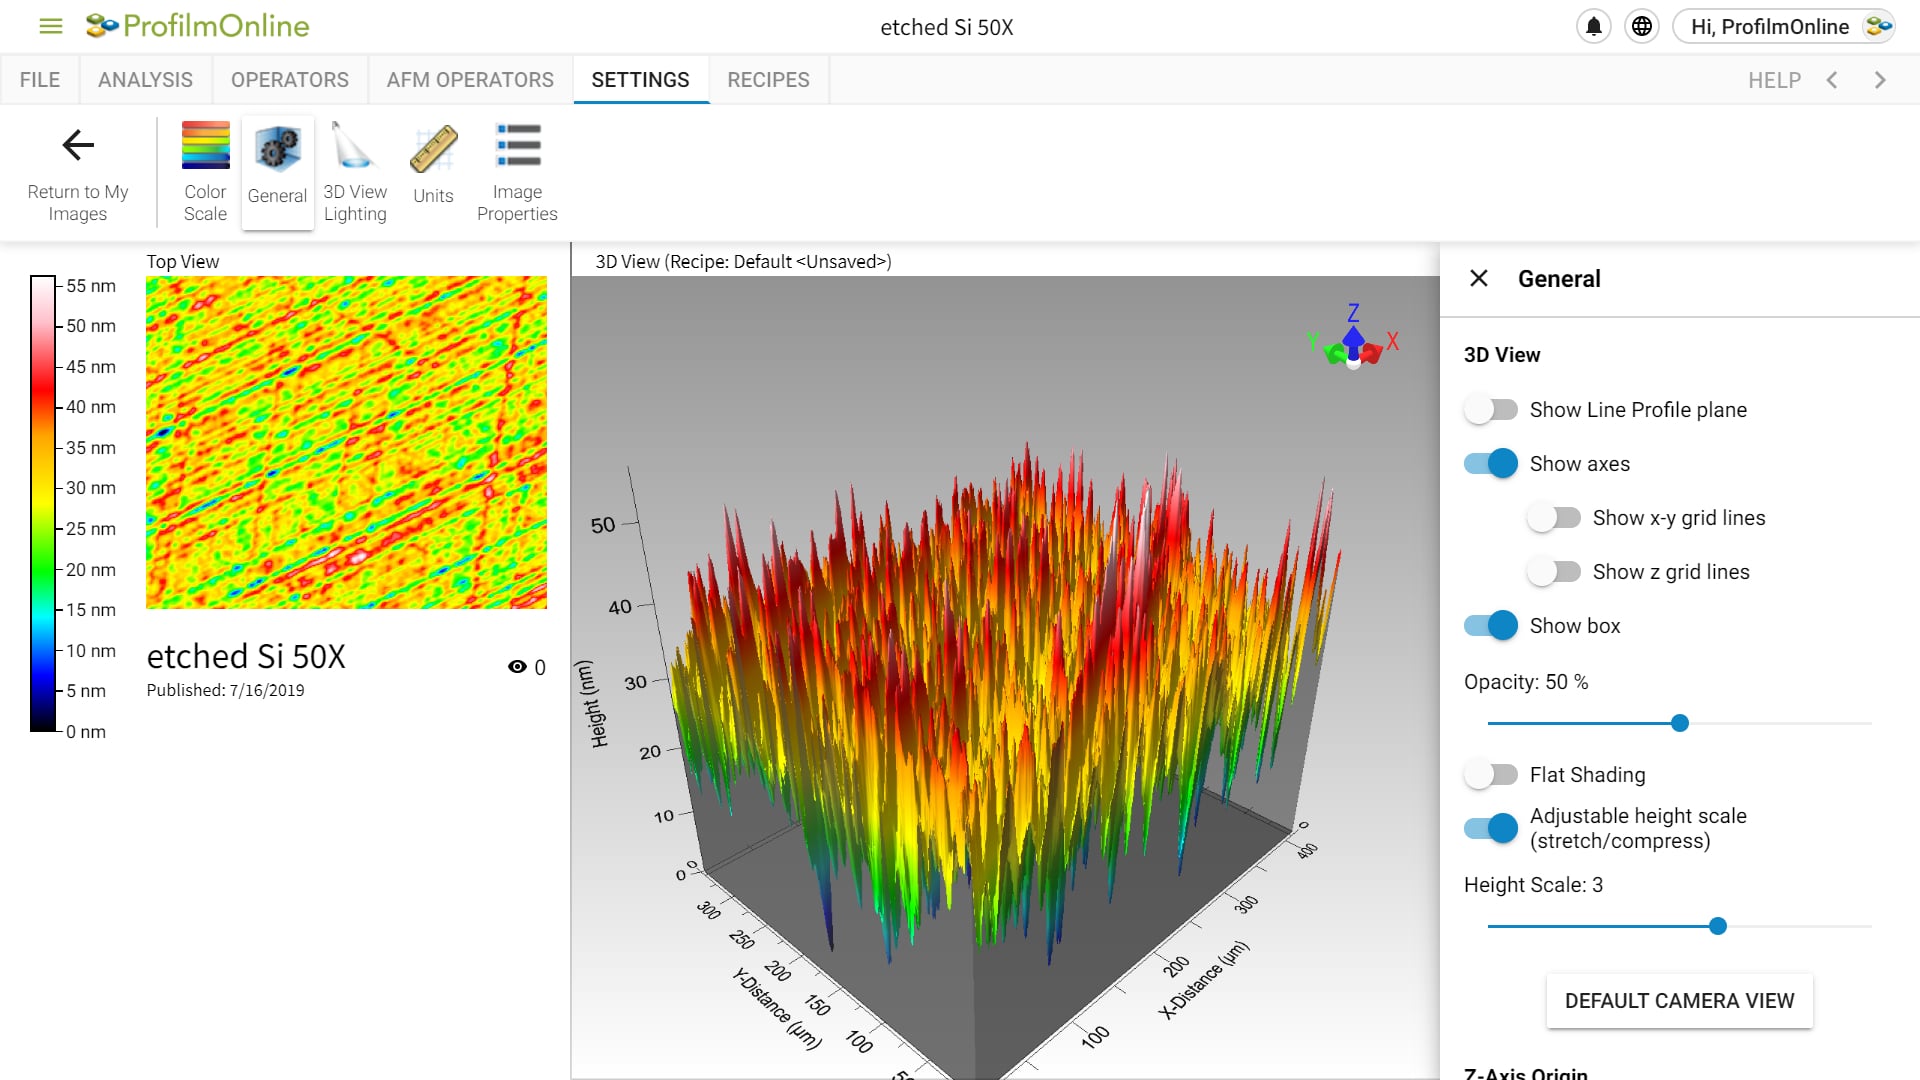
Task: Open the Color Scale settings
Action: tap(206, 169)
